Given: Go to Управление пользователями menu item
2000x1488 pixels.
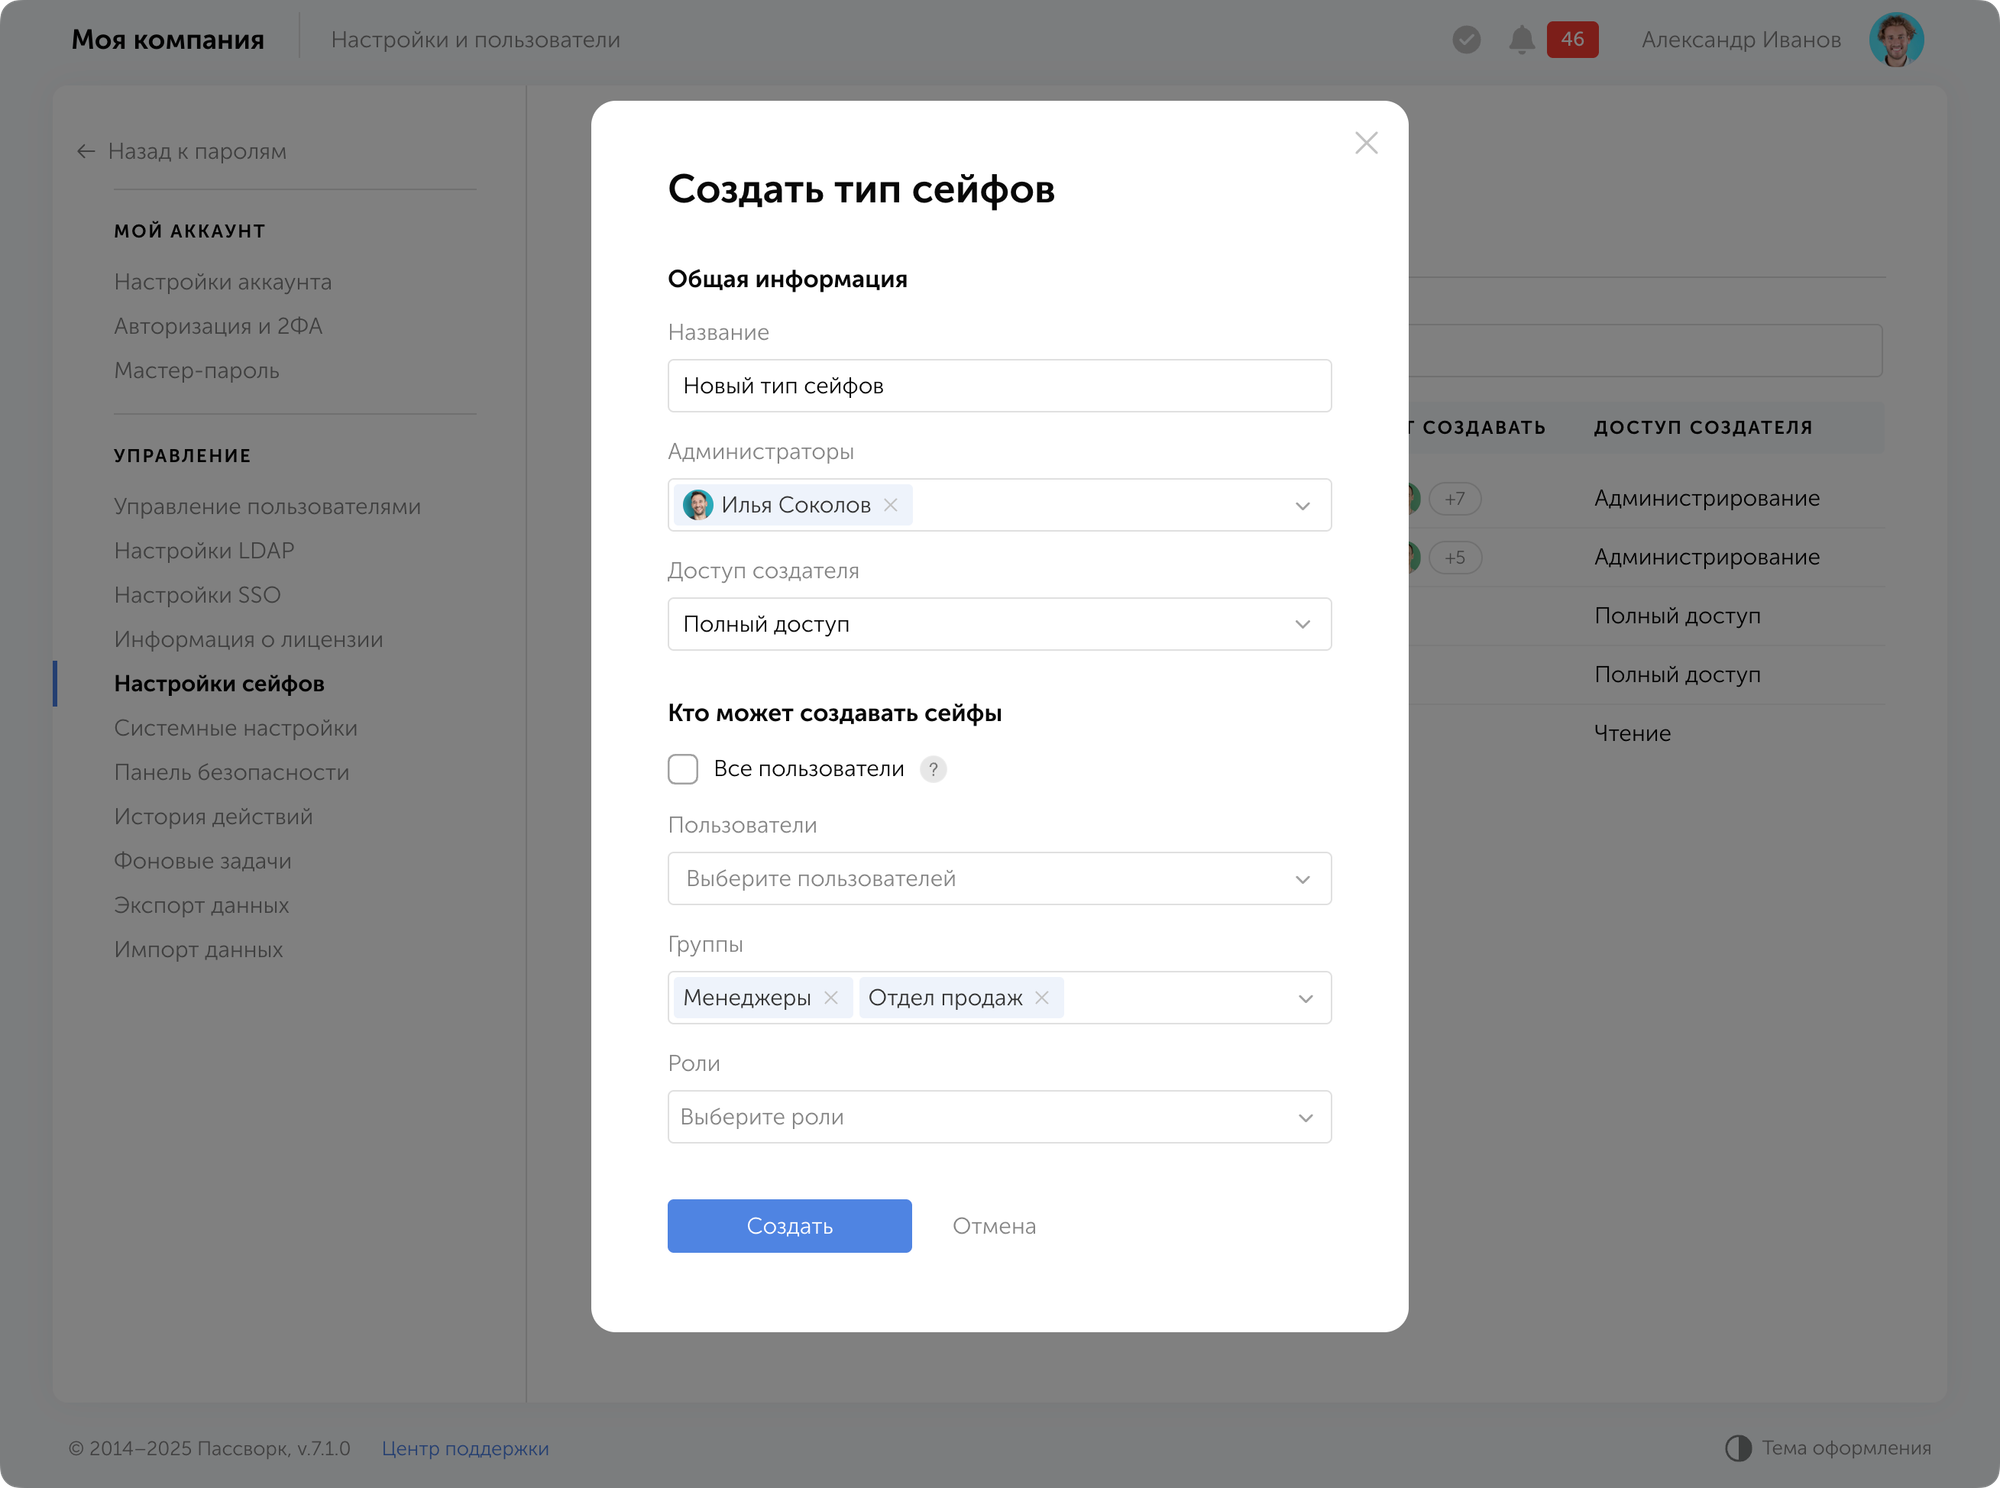Looking at the screenshot, I should pos(267,507).
